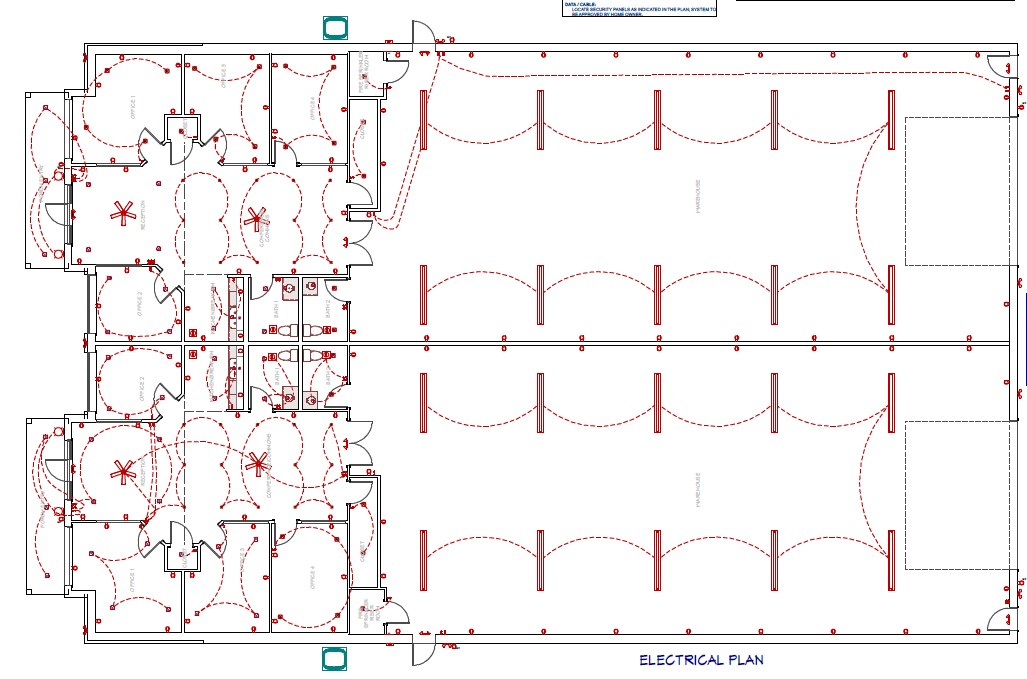The height and width of the screenshot is (679, 1027).
Task: Select the upper OFFICE 4 room label
Action: tap(312, 109)
